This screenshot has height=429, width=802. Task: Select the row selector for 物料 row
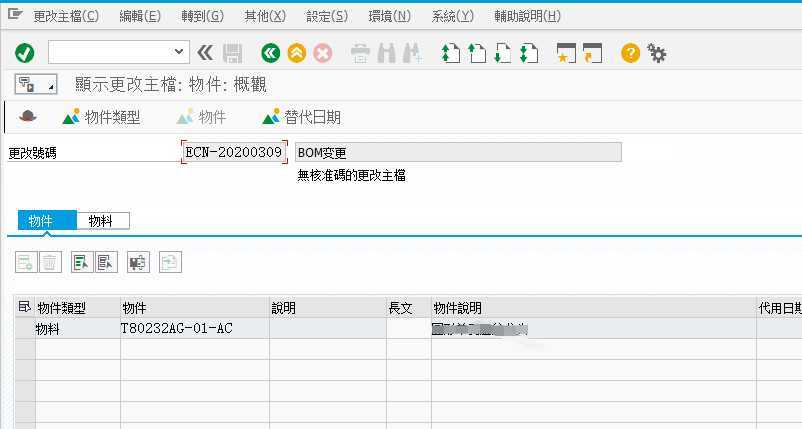25,328
